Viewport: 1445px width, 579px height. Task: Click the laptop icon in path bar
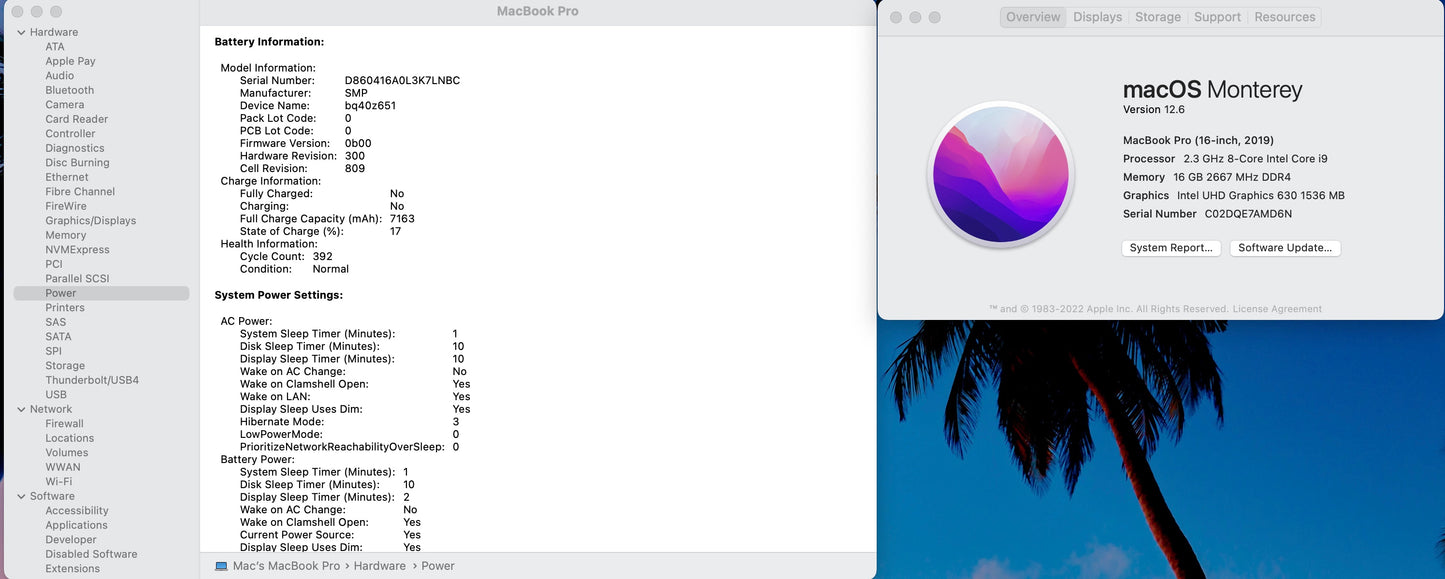(221, 566)
